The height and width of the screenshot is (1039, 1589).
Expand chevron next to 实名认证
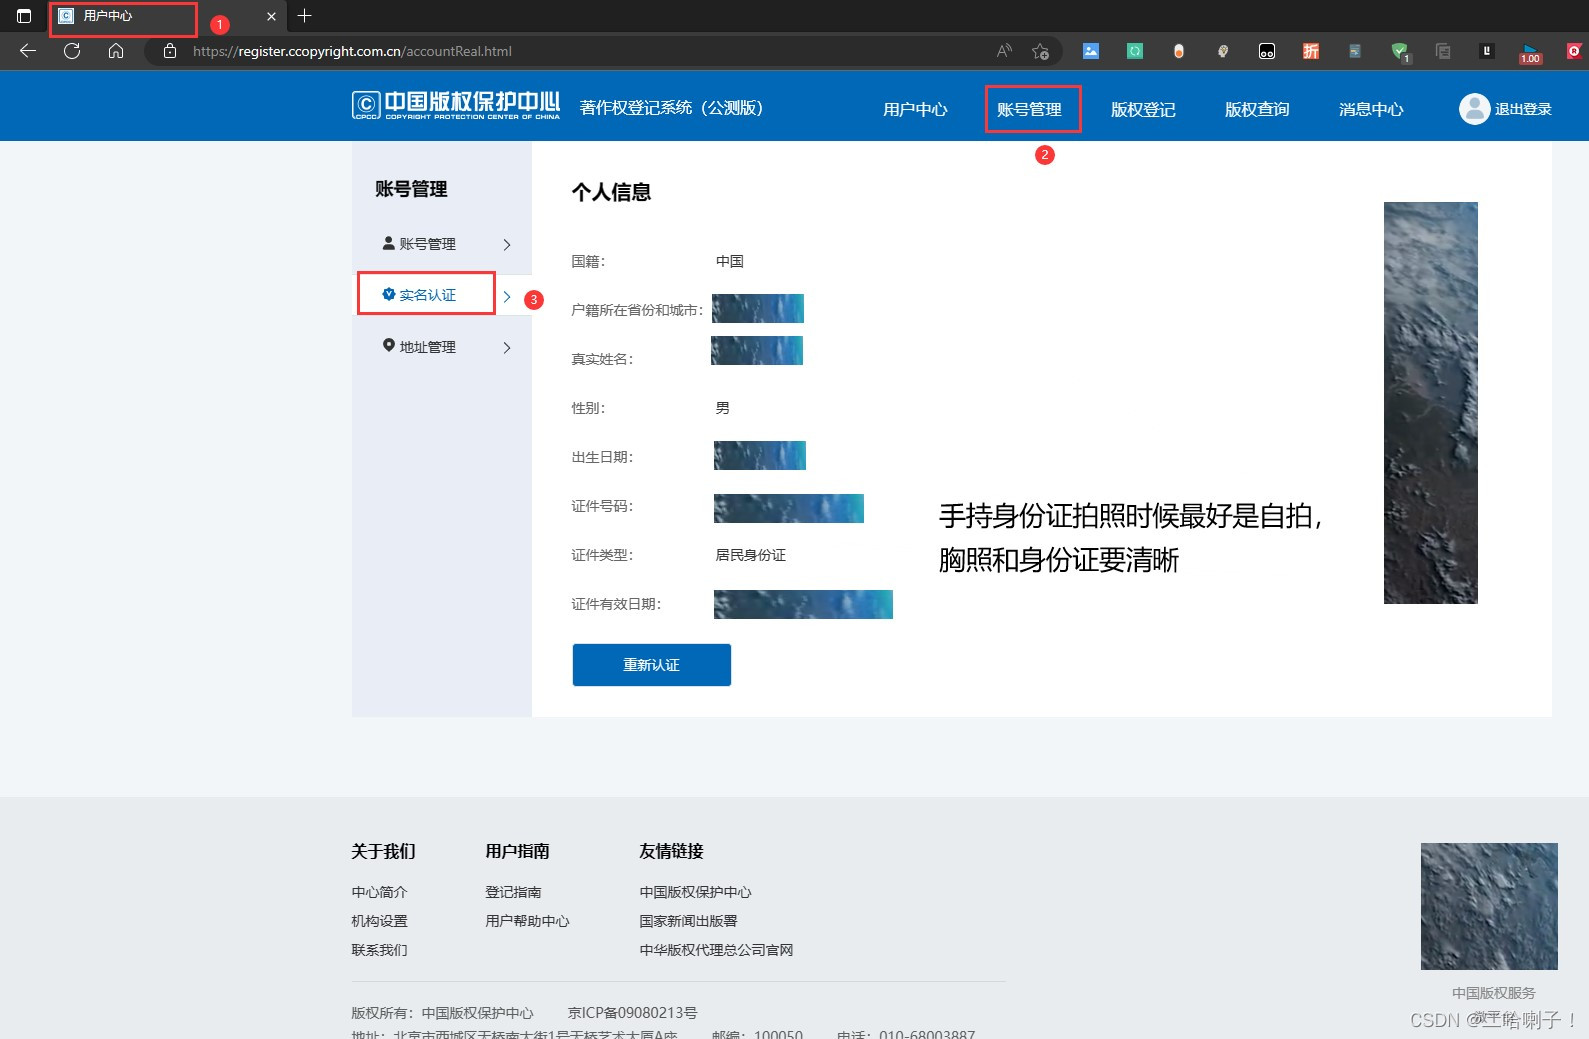(x=507, y=297)
